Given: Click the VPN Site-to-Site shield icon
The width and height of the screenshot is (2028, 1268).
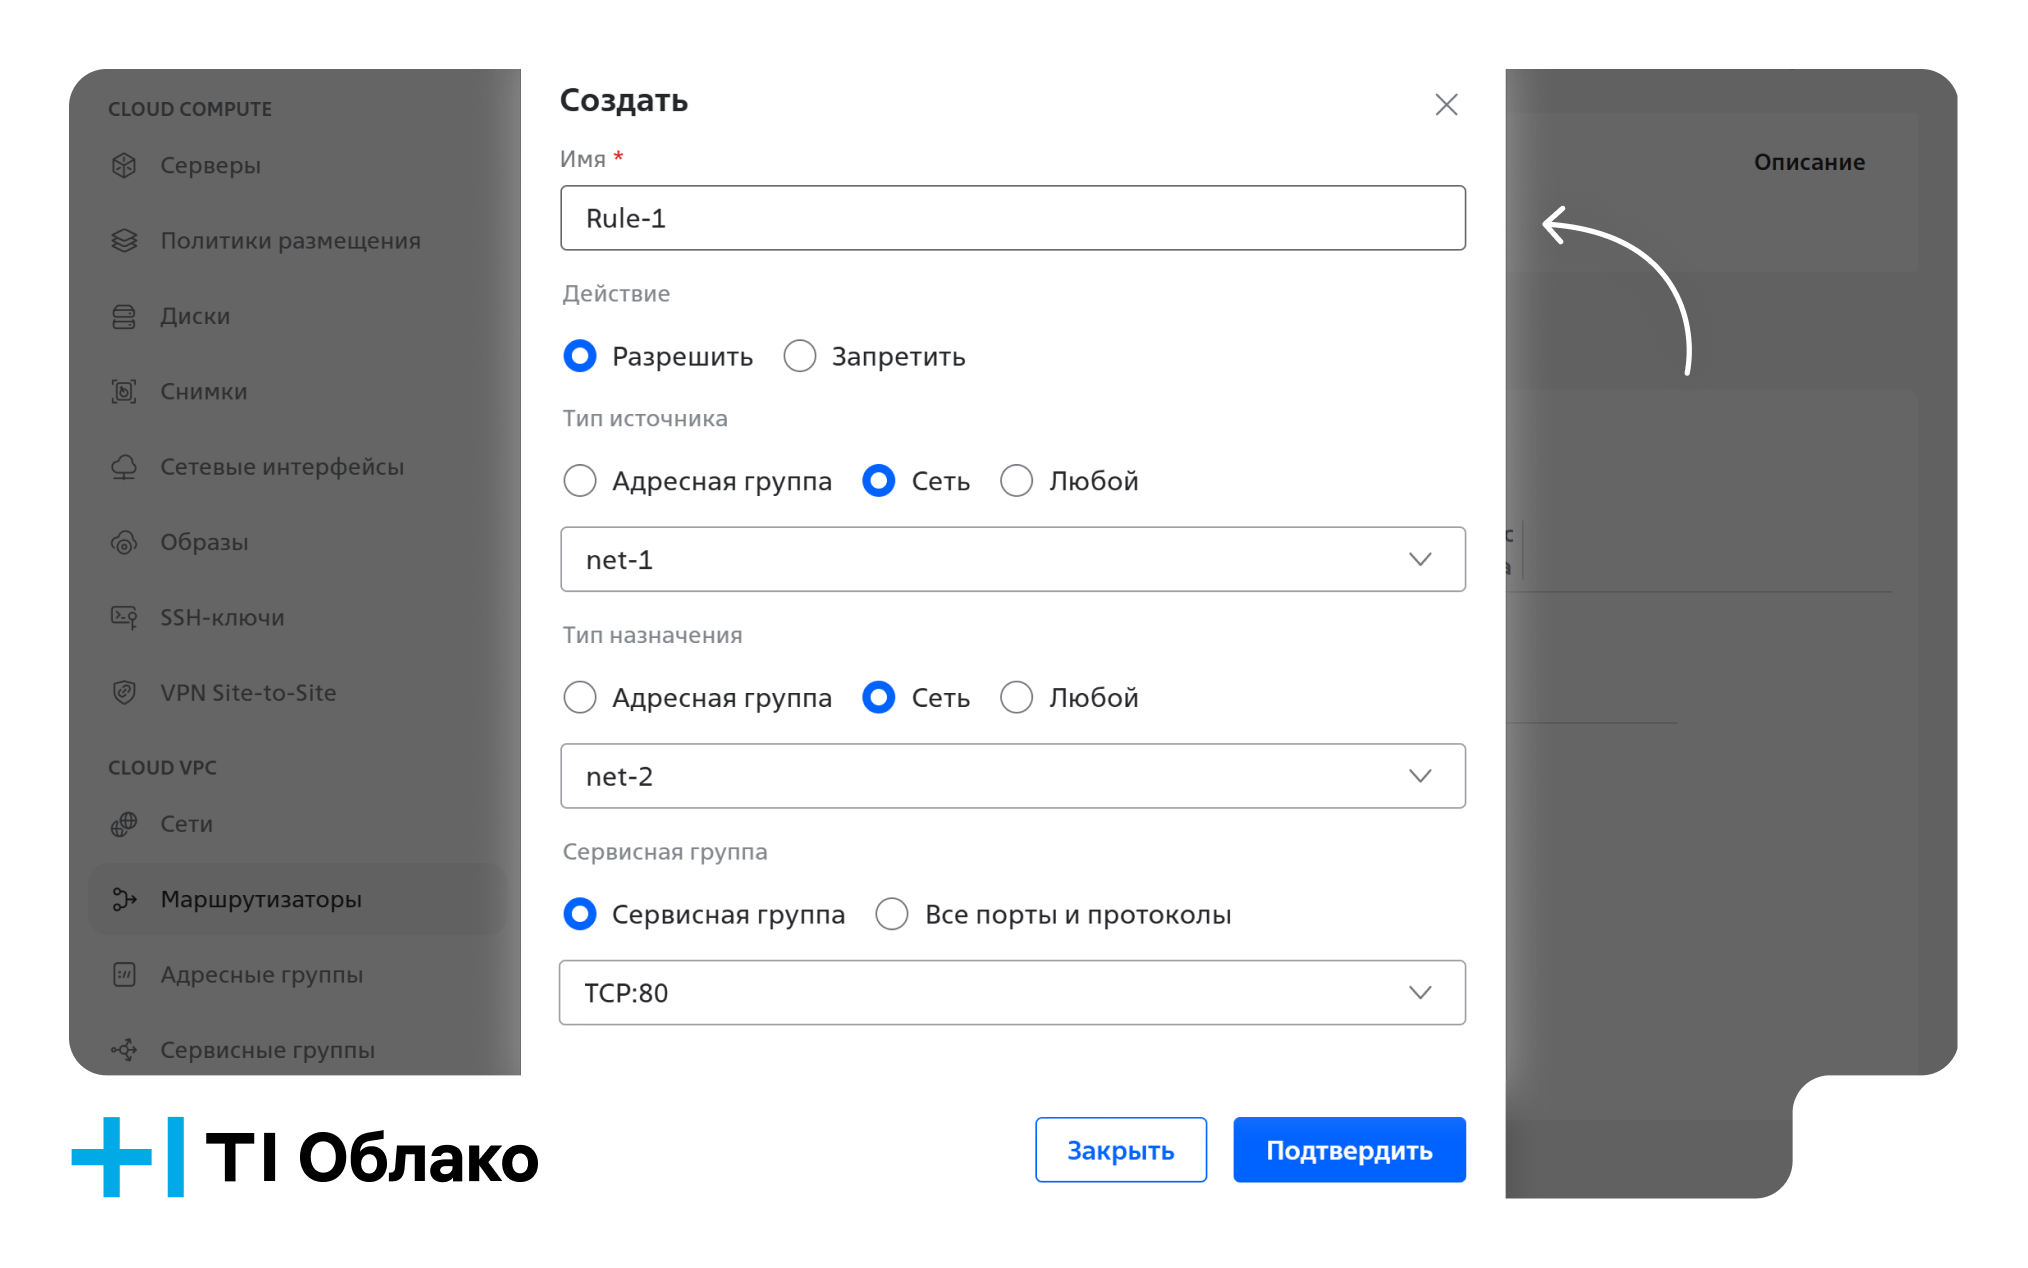Looking at the screenshot, I should (x=124, y=693).
